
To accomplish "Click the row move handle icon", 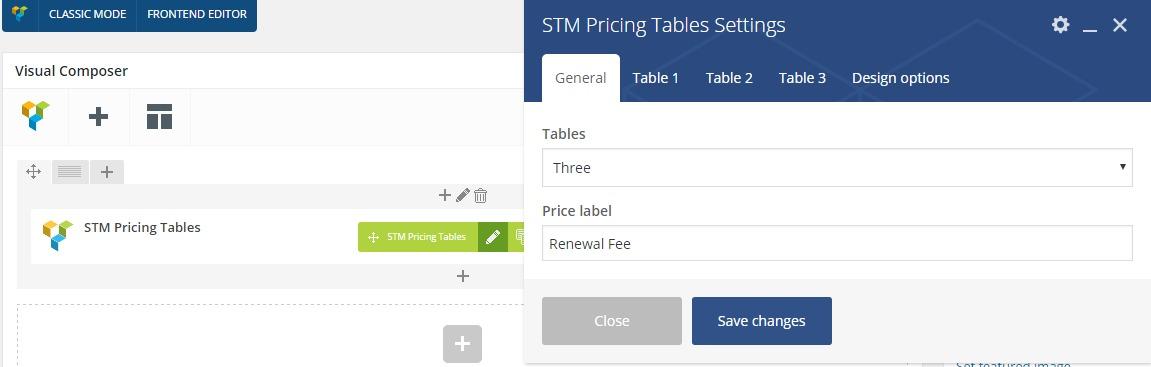I will (x=33, y=172).
